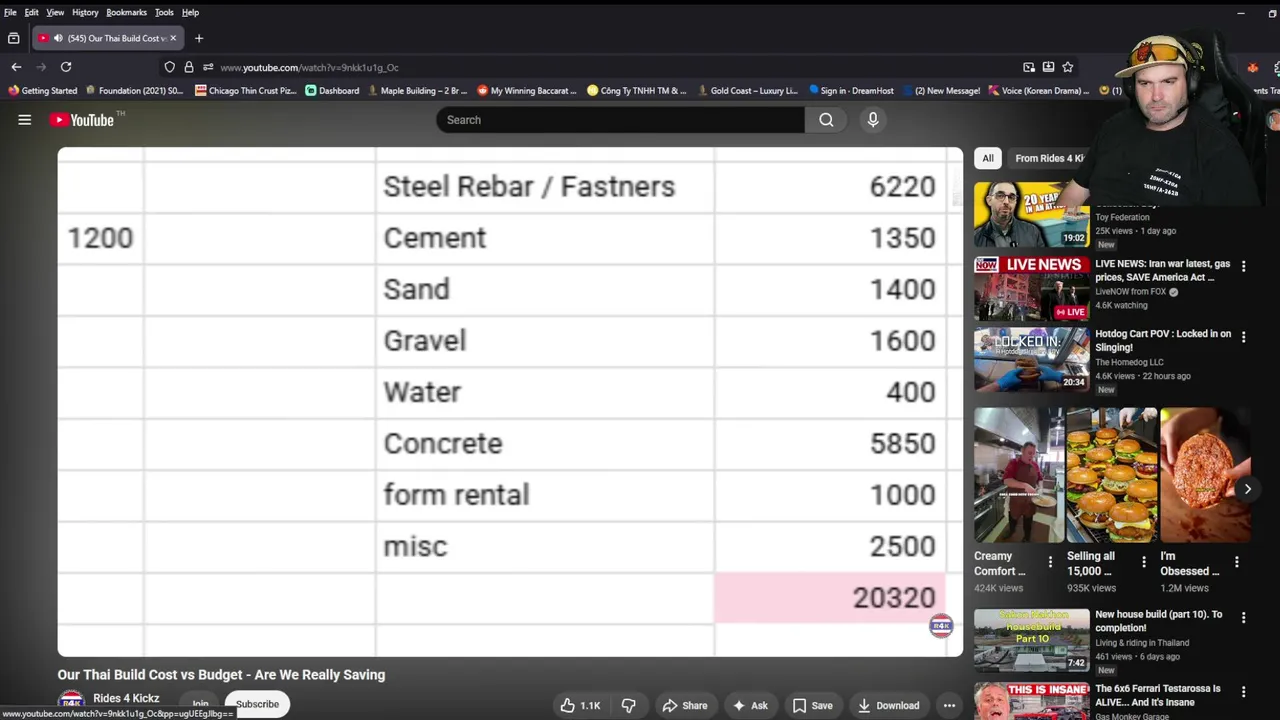
Task: Open the Chicago Thin Crust Pizza bookmark
Action: (x=246, y=91)
